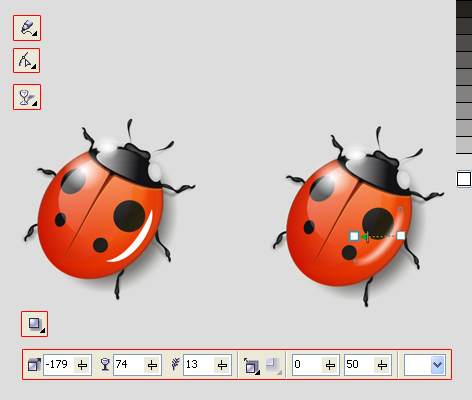This screenshot has width=472, height=400.
Task: Click the grayed-out feathering edges button
Action: [273, 366]
